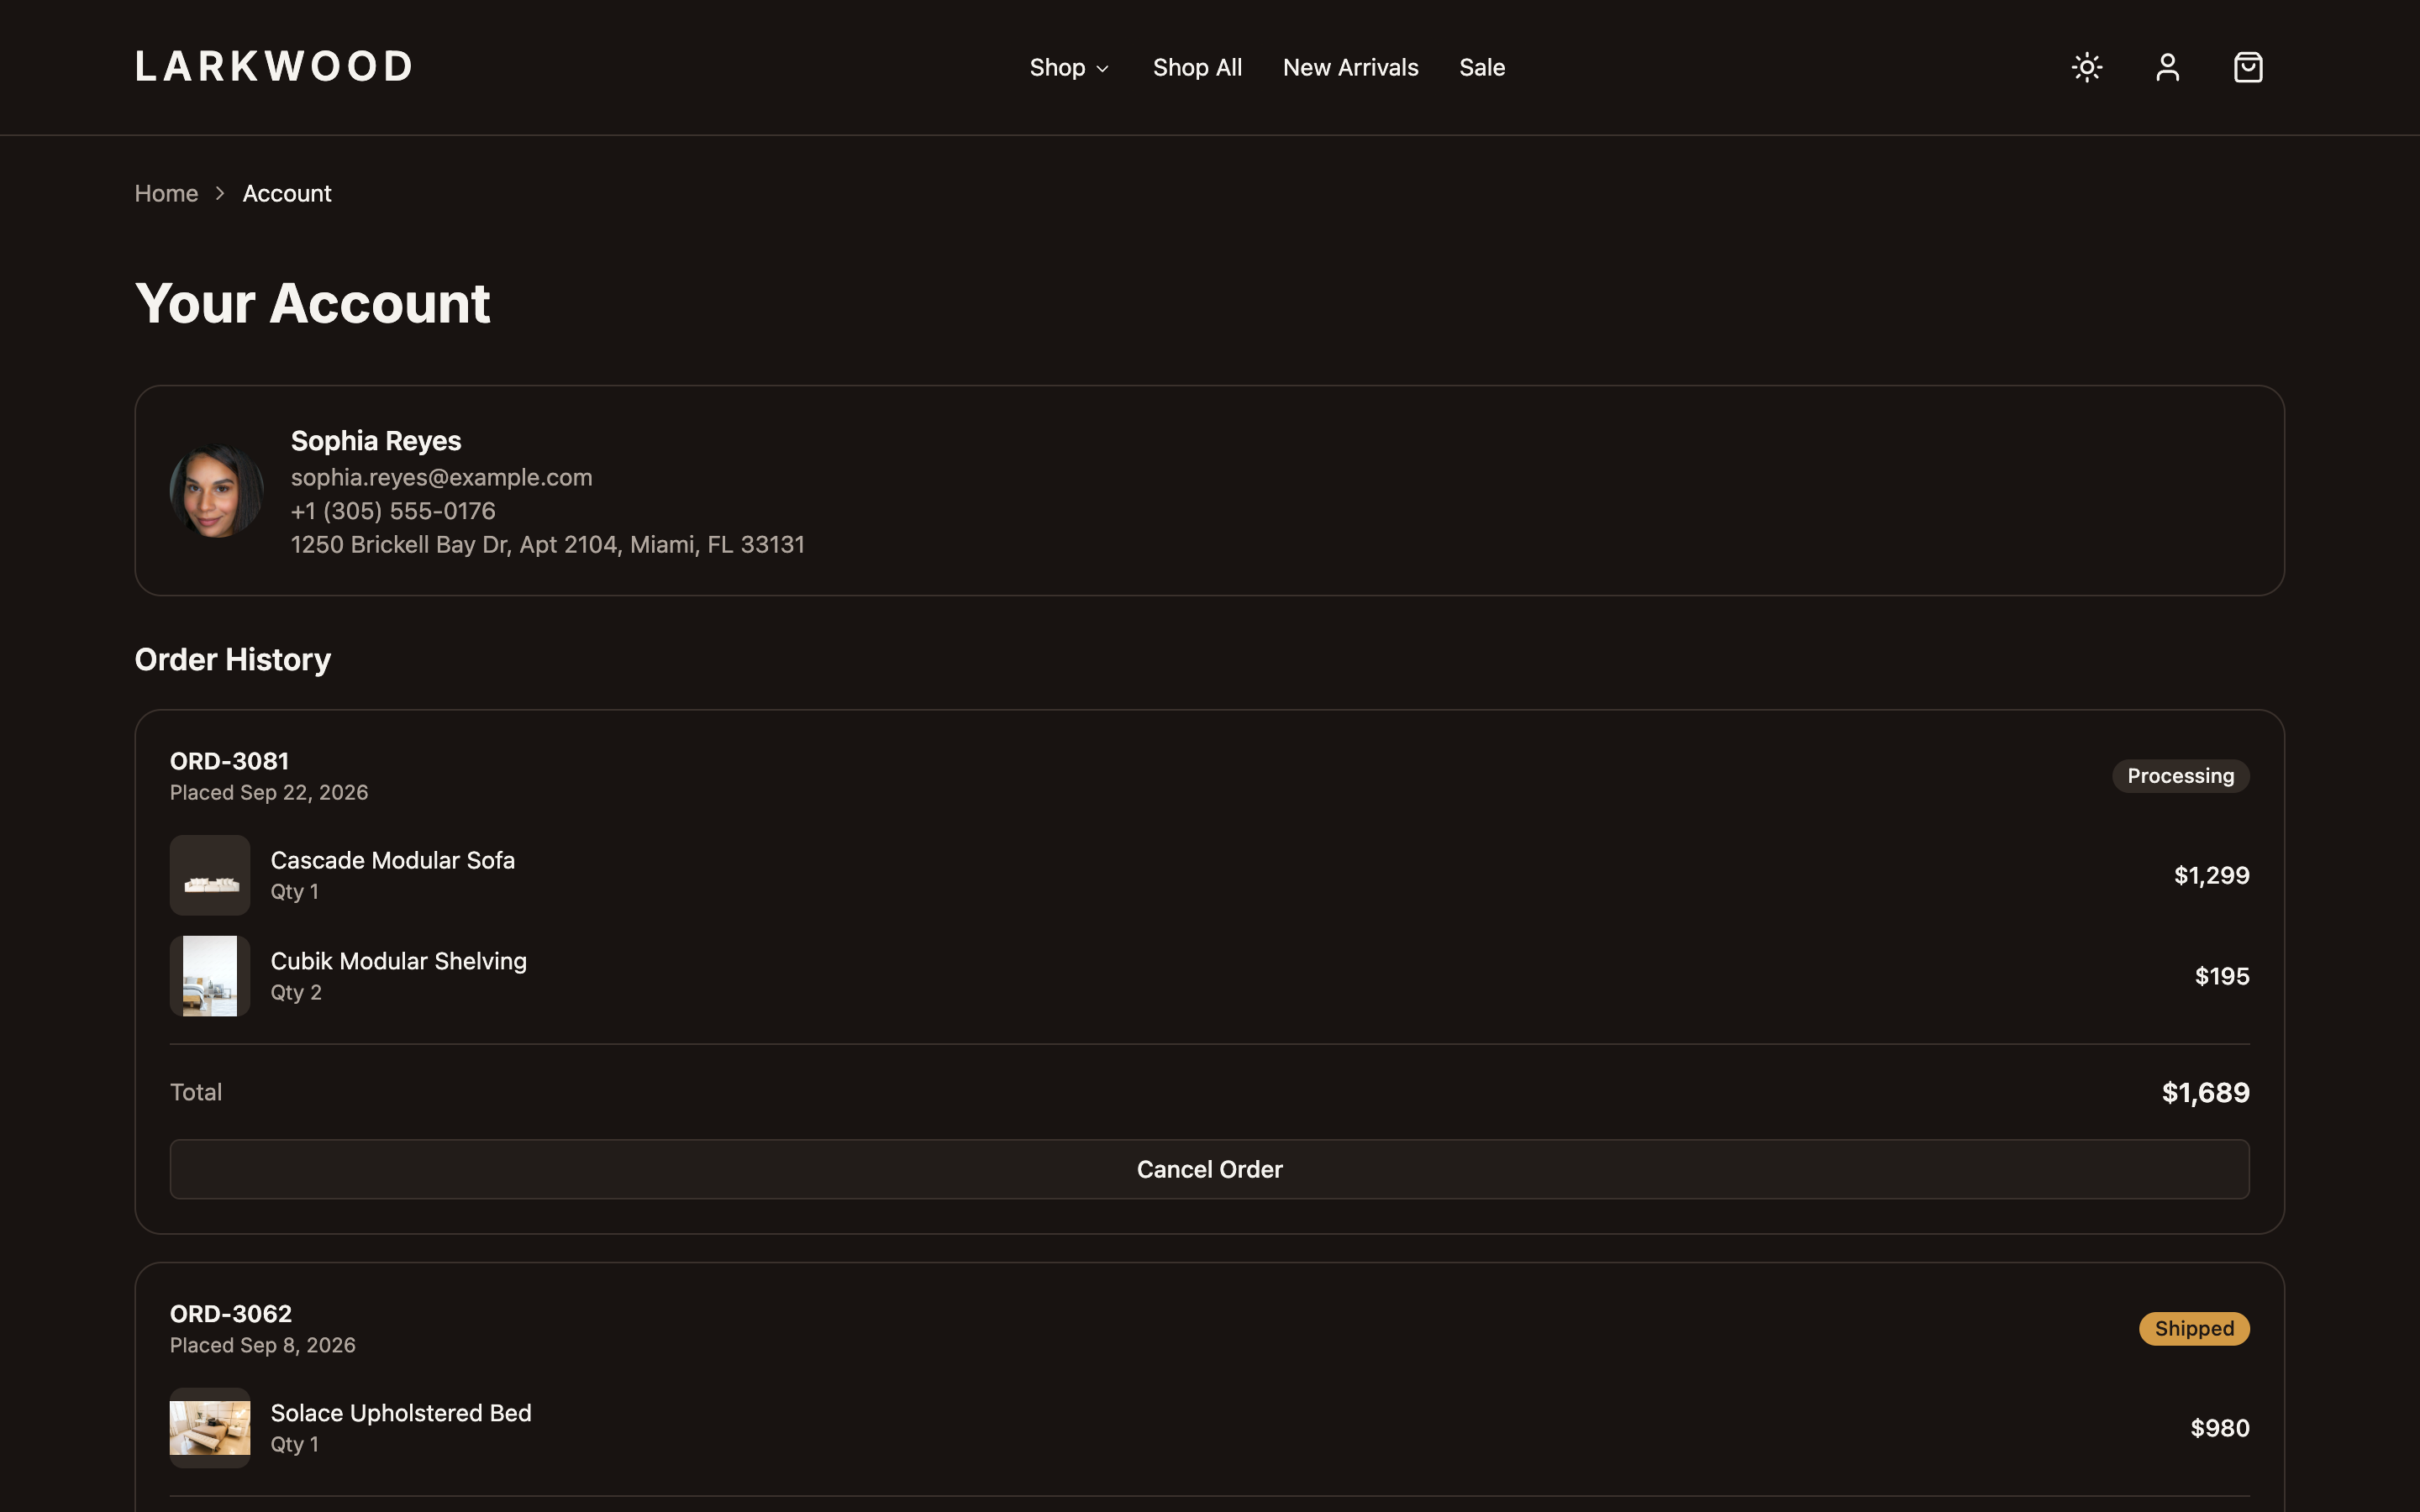
Task: Click email sophia.reyes@example.com
Action: pyautogui.click(x=441, y=477)
